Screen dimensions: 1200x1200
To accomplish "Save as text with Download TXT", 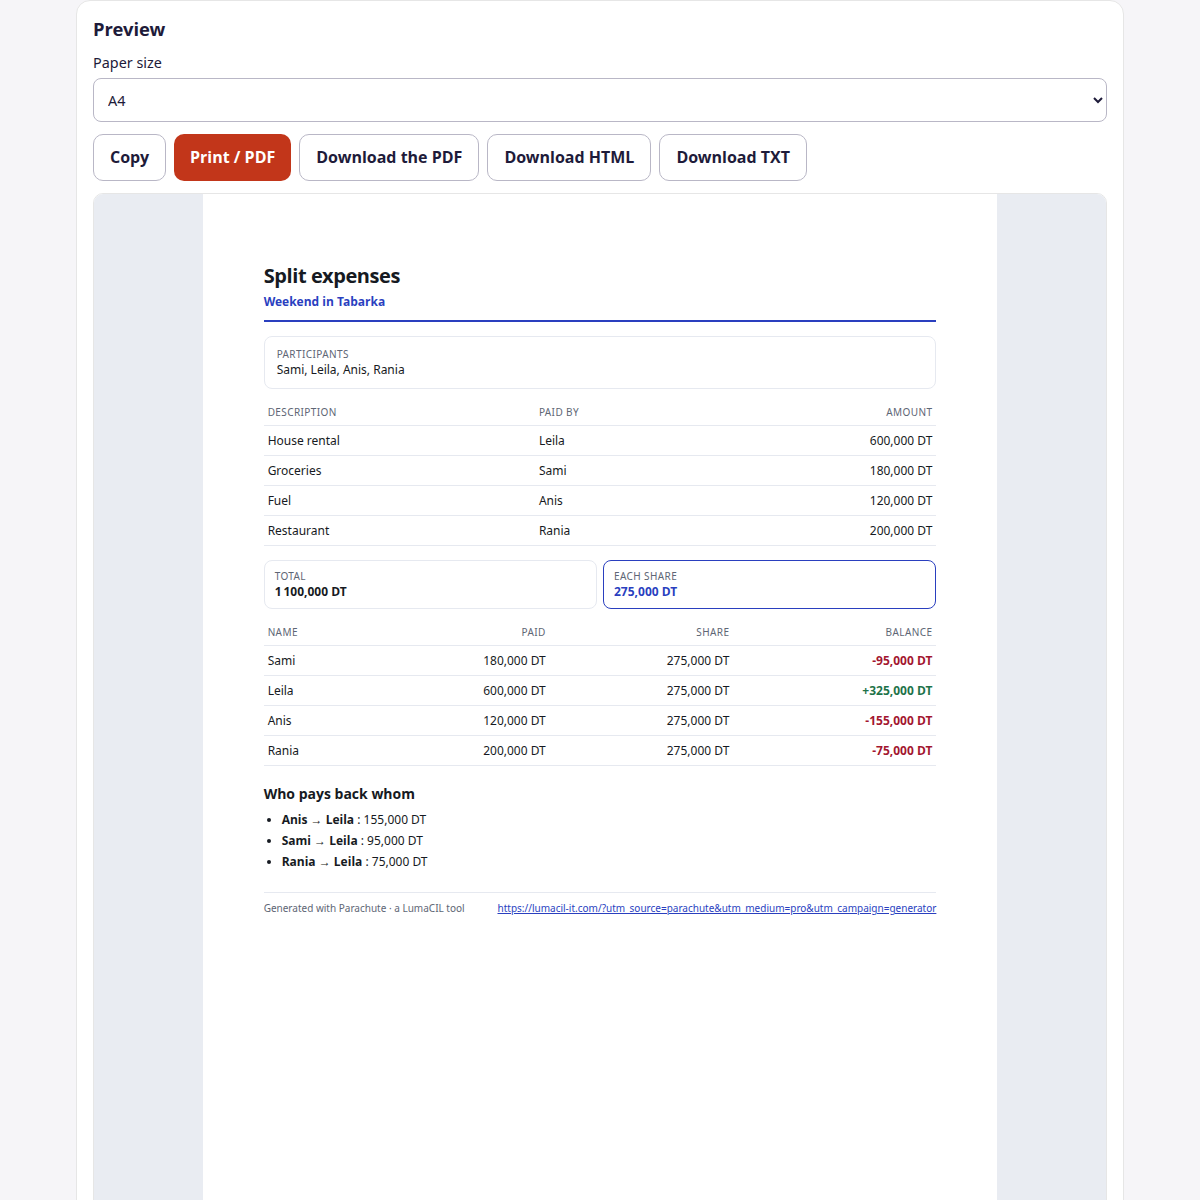I will [x=733, y=157].
